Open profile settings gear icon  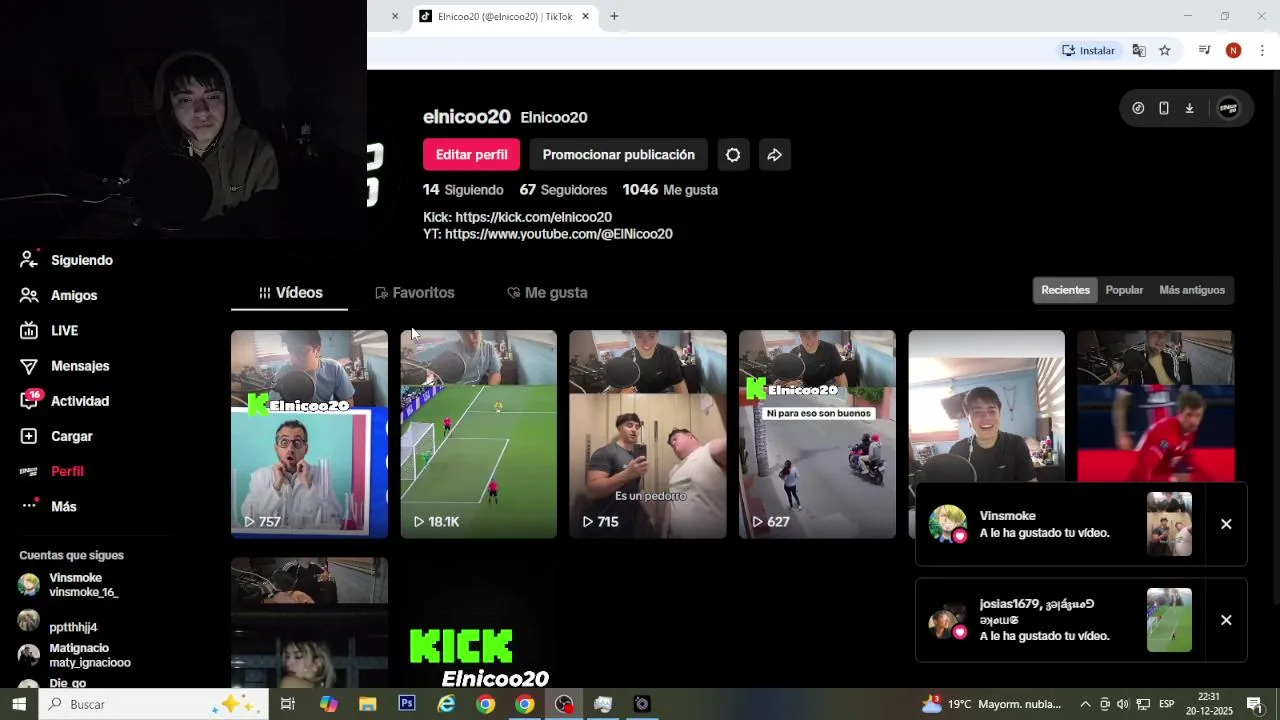733,155
